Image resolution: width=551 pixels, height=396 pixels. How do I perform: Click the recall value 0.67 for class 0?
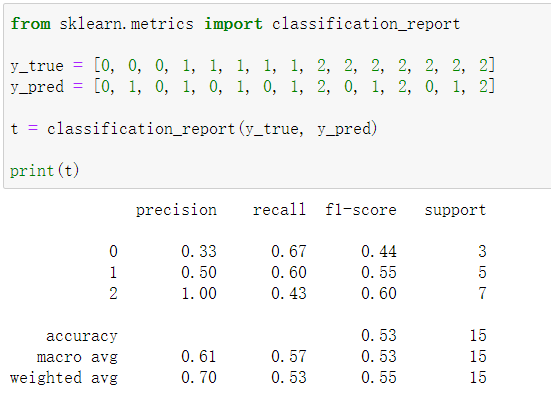[289, 252]
